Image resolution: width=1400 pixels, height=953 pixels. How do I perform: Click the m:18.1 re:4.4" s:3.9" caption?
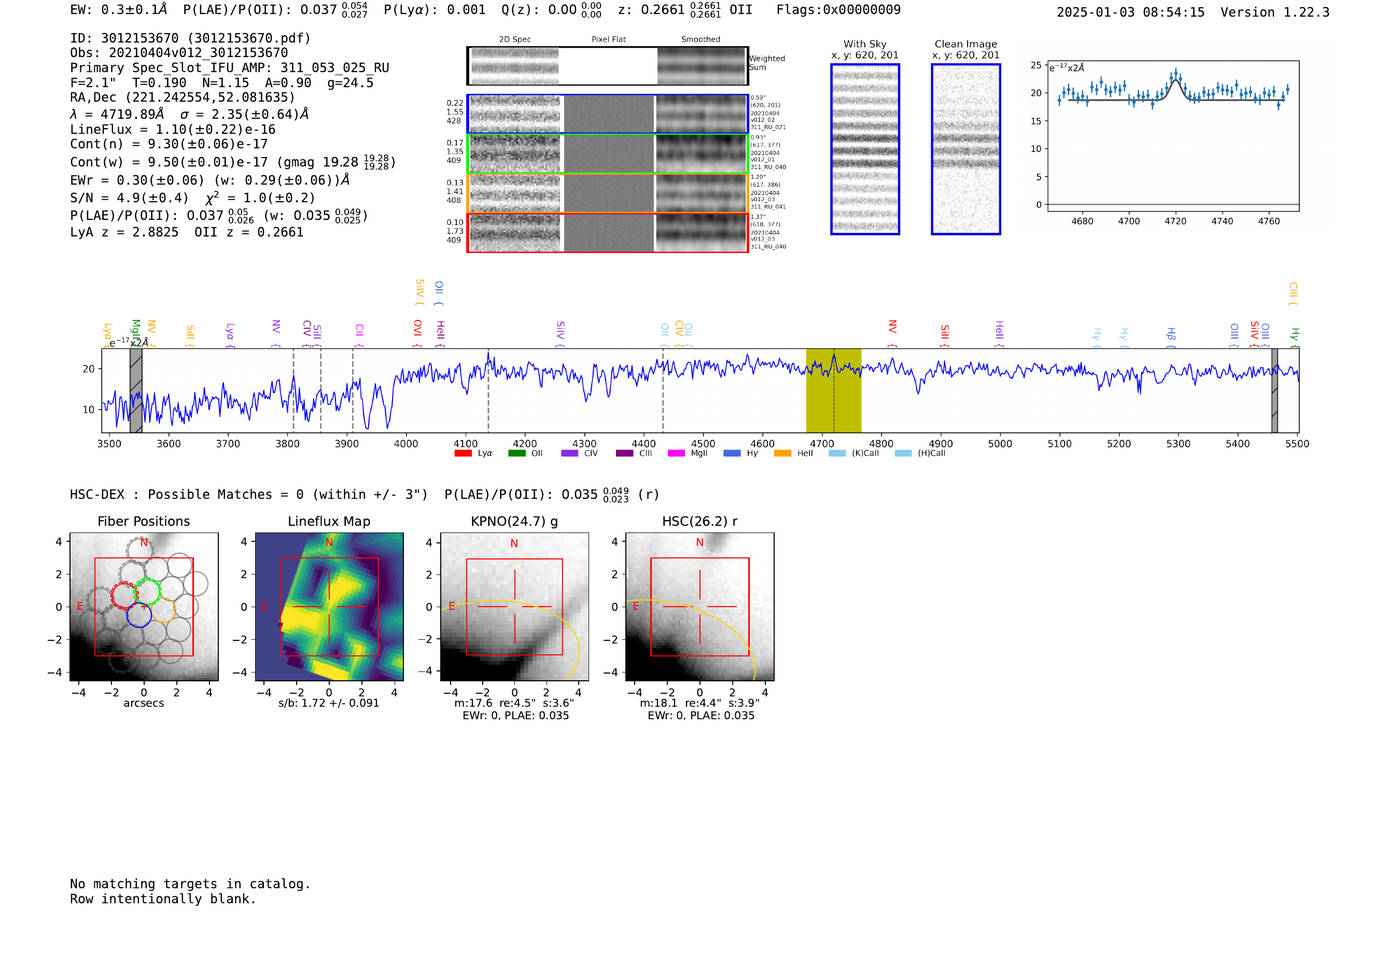[699, 703]
